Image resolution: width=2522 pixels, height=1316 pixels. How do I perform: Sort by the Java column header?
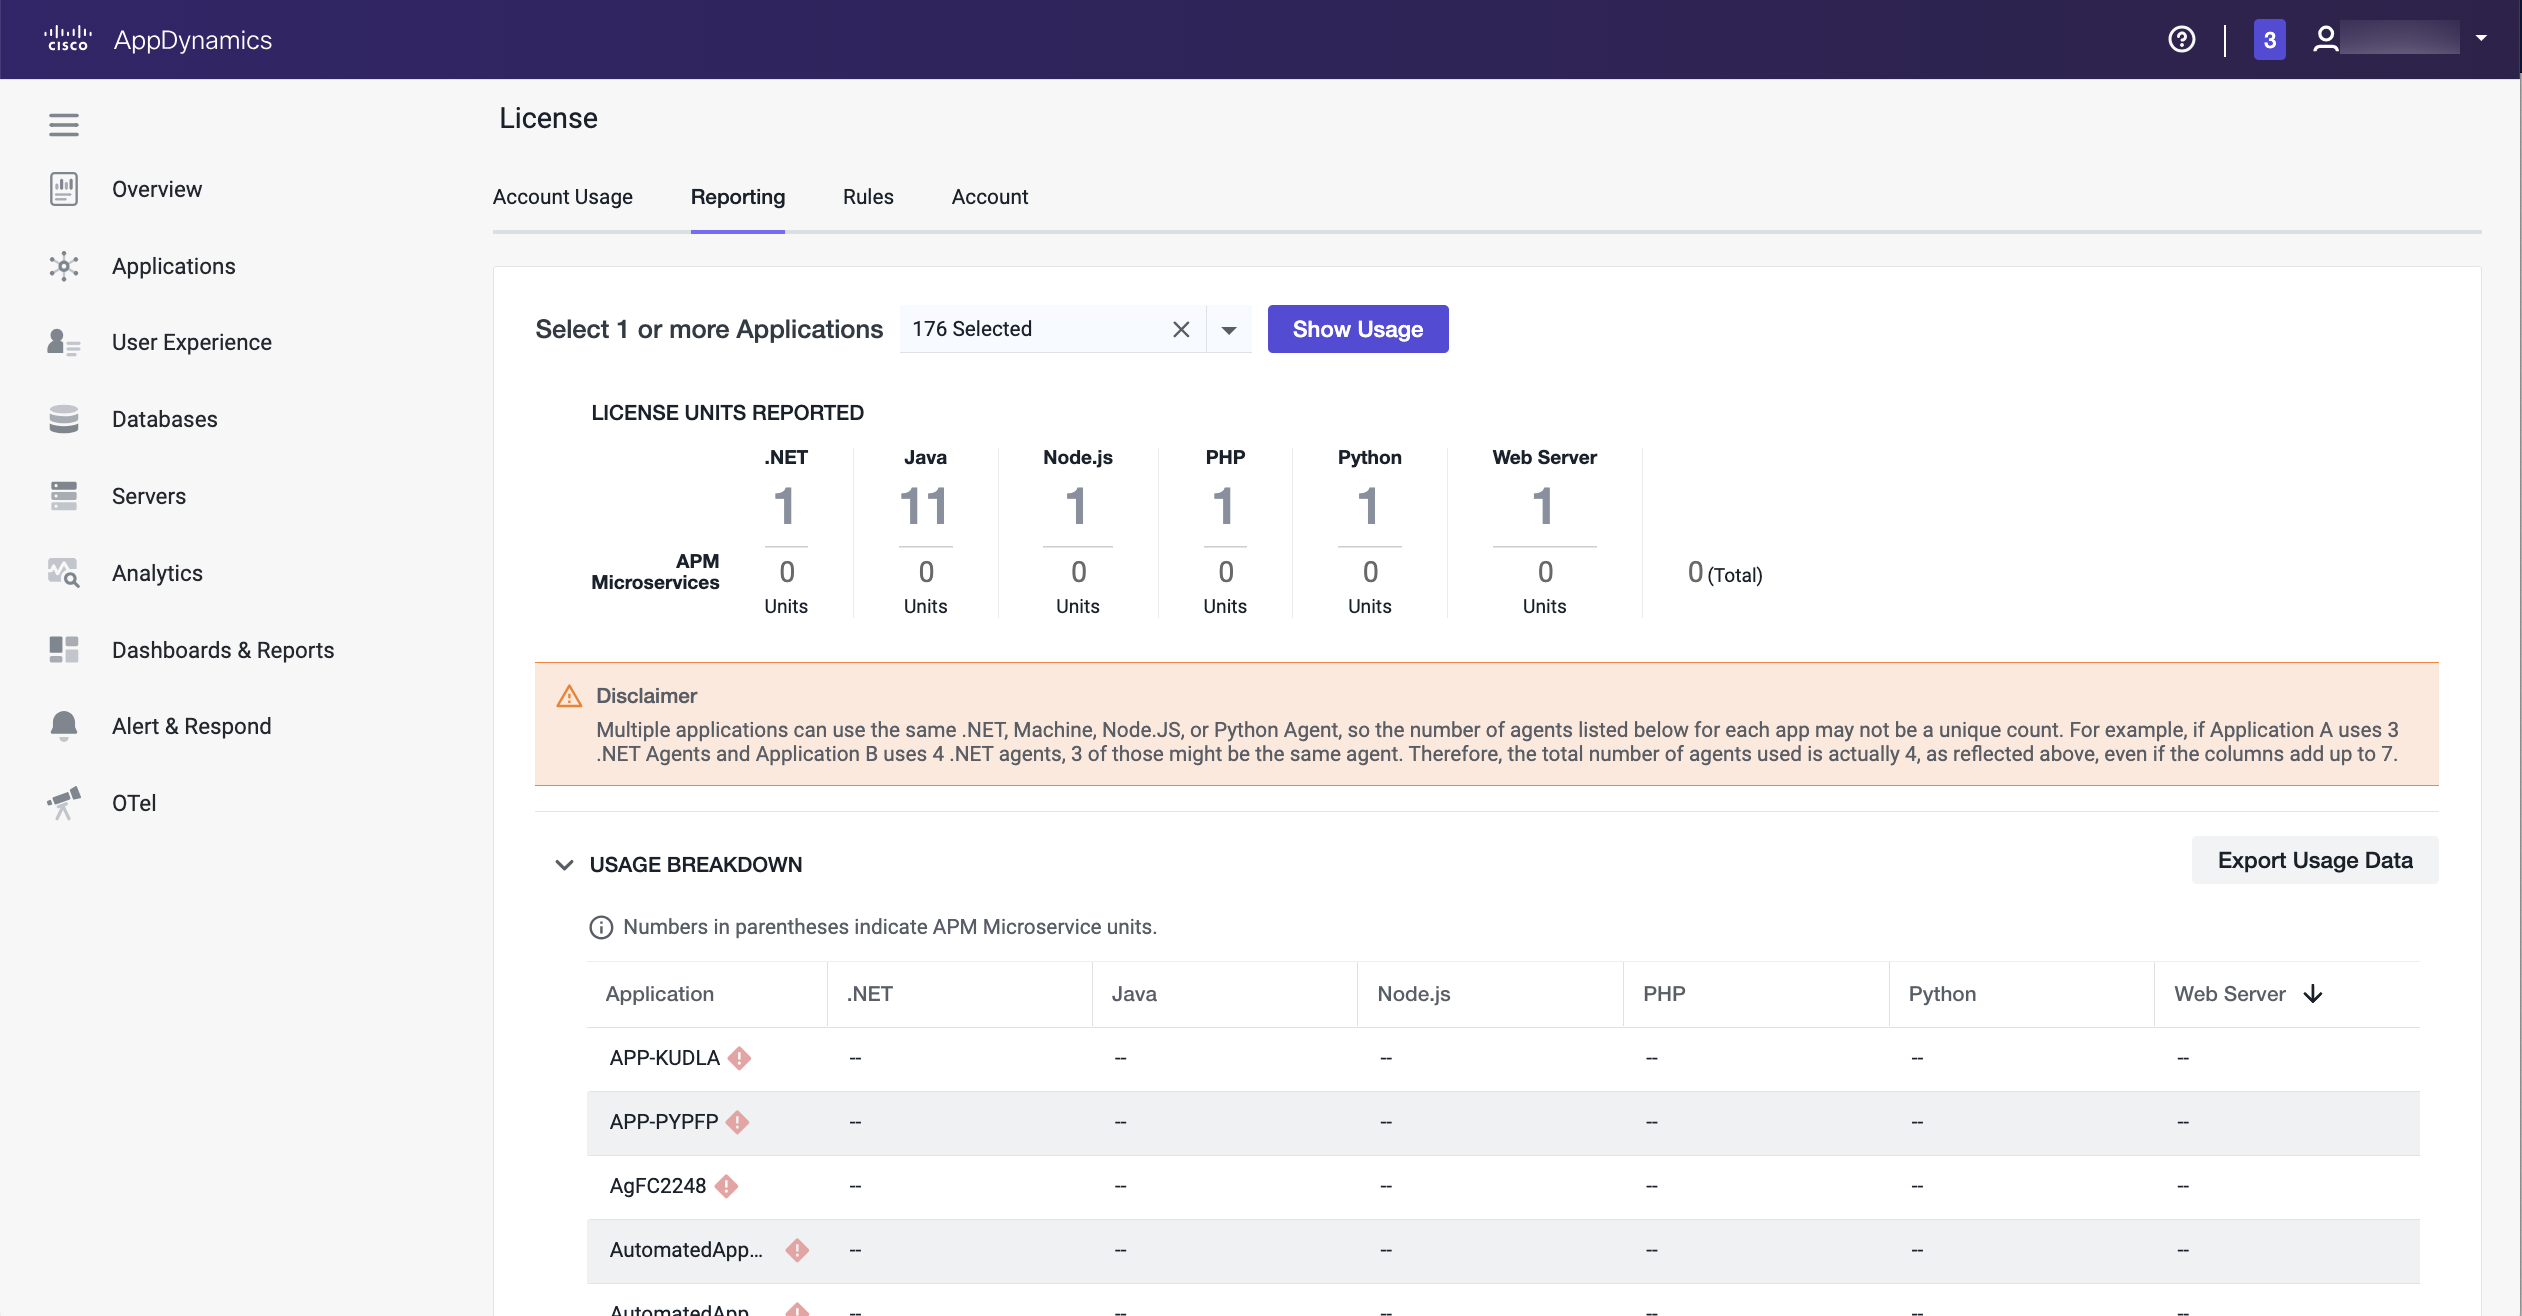(x=1134, y=994)
